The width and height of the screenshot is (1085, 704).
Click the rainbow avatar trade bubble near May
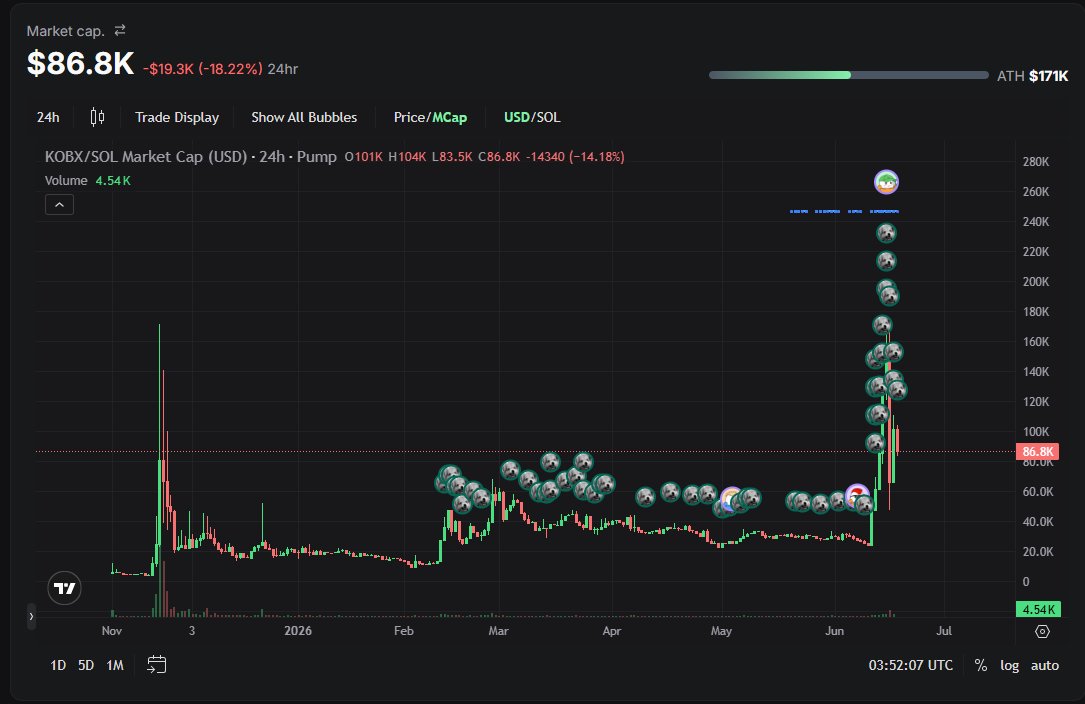tap(731, 499)
